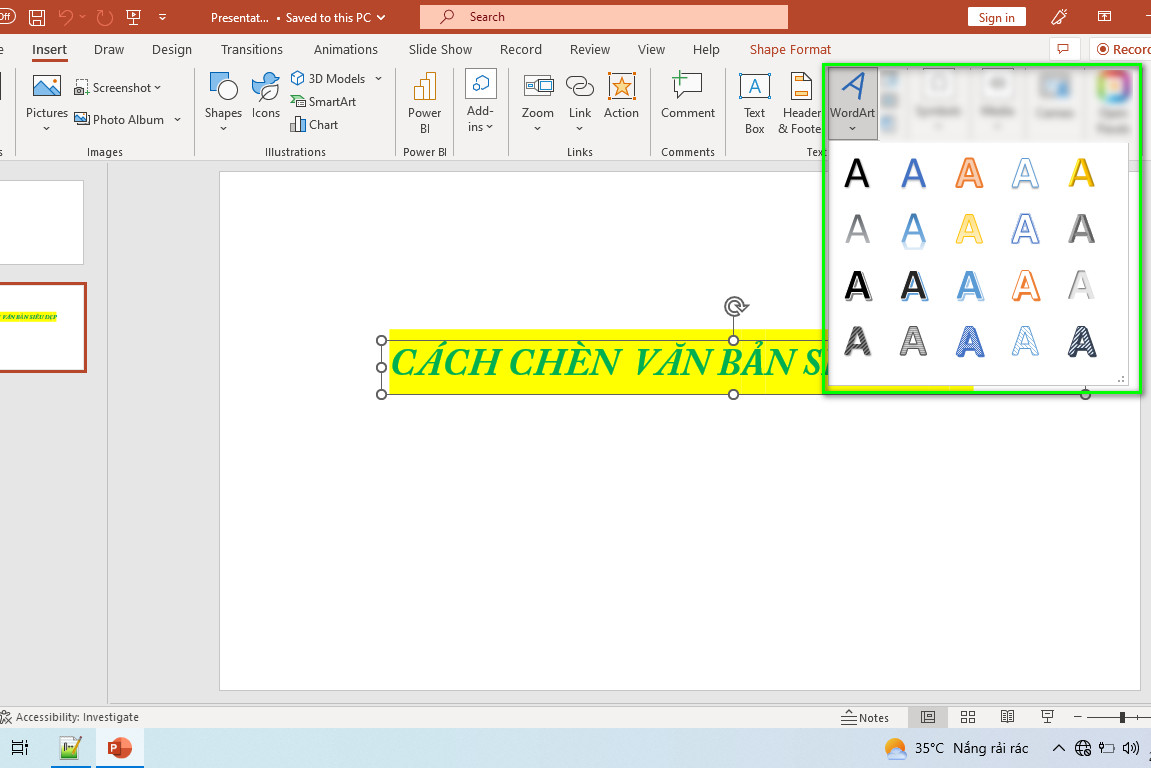
Task: Click the Action button
Action: (x=621, y=96)
